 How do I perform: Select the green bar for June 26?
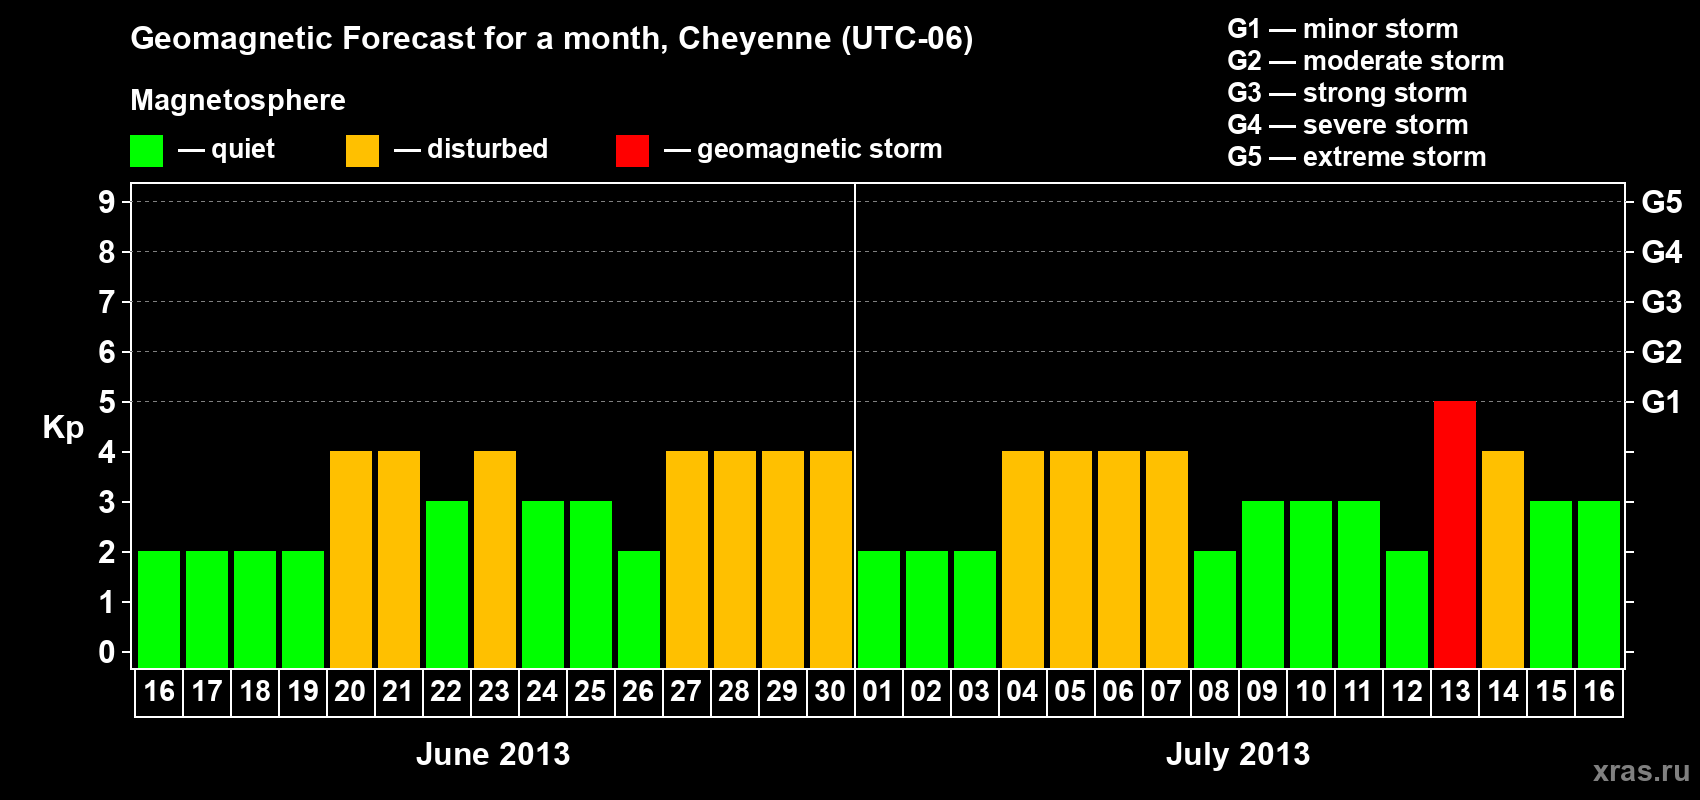[x=639, y=609]
